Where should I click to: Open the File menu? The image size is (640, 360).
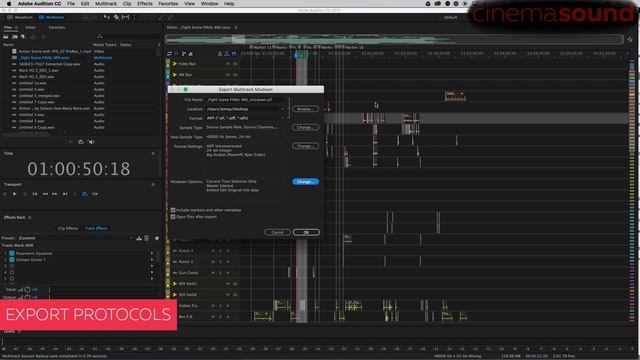71,4
